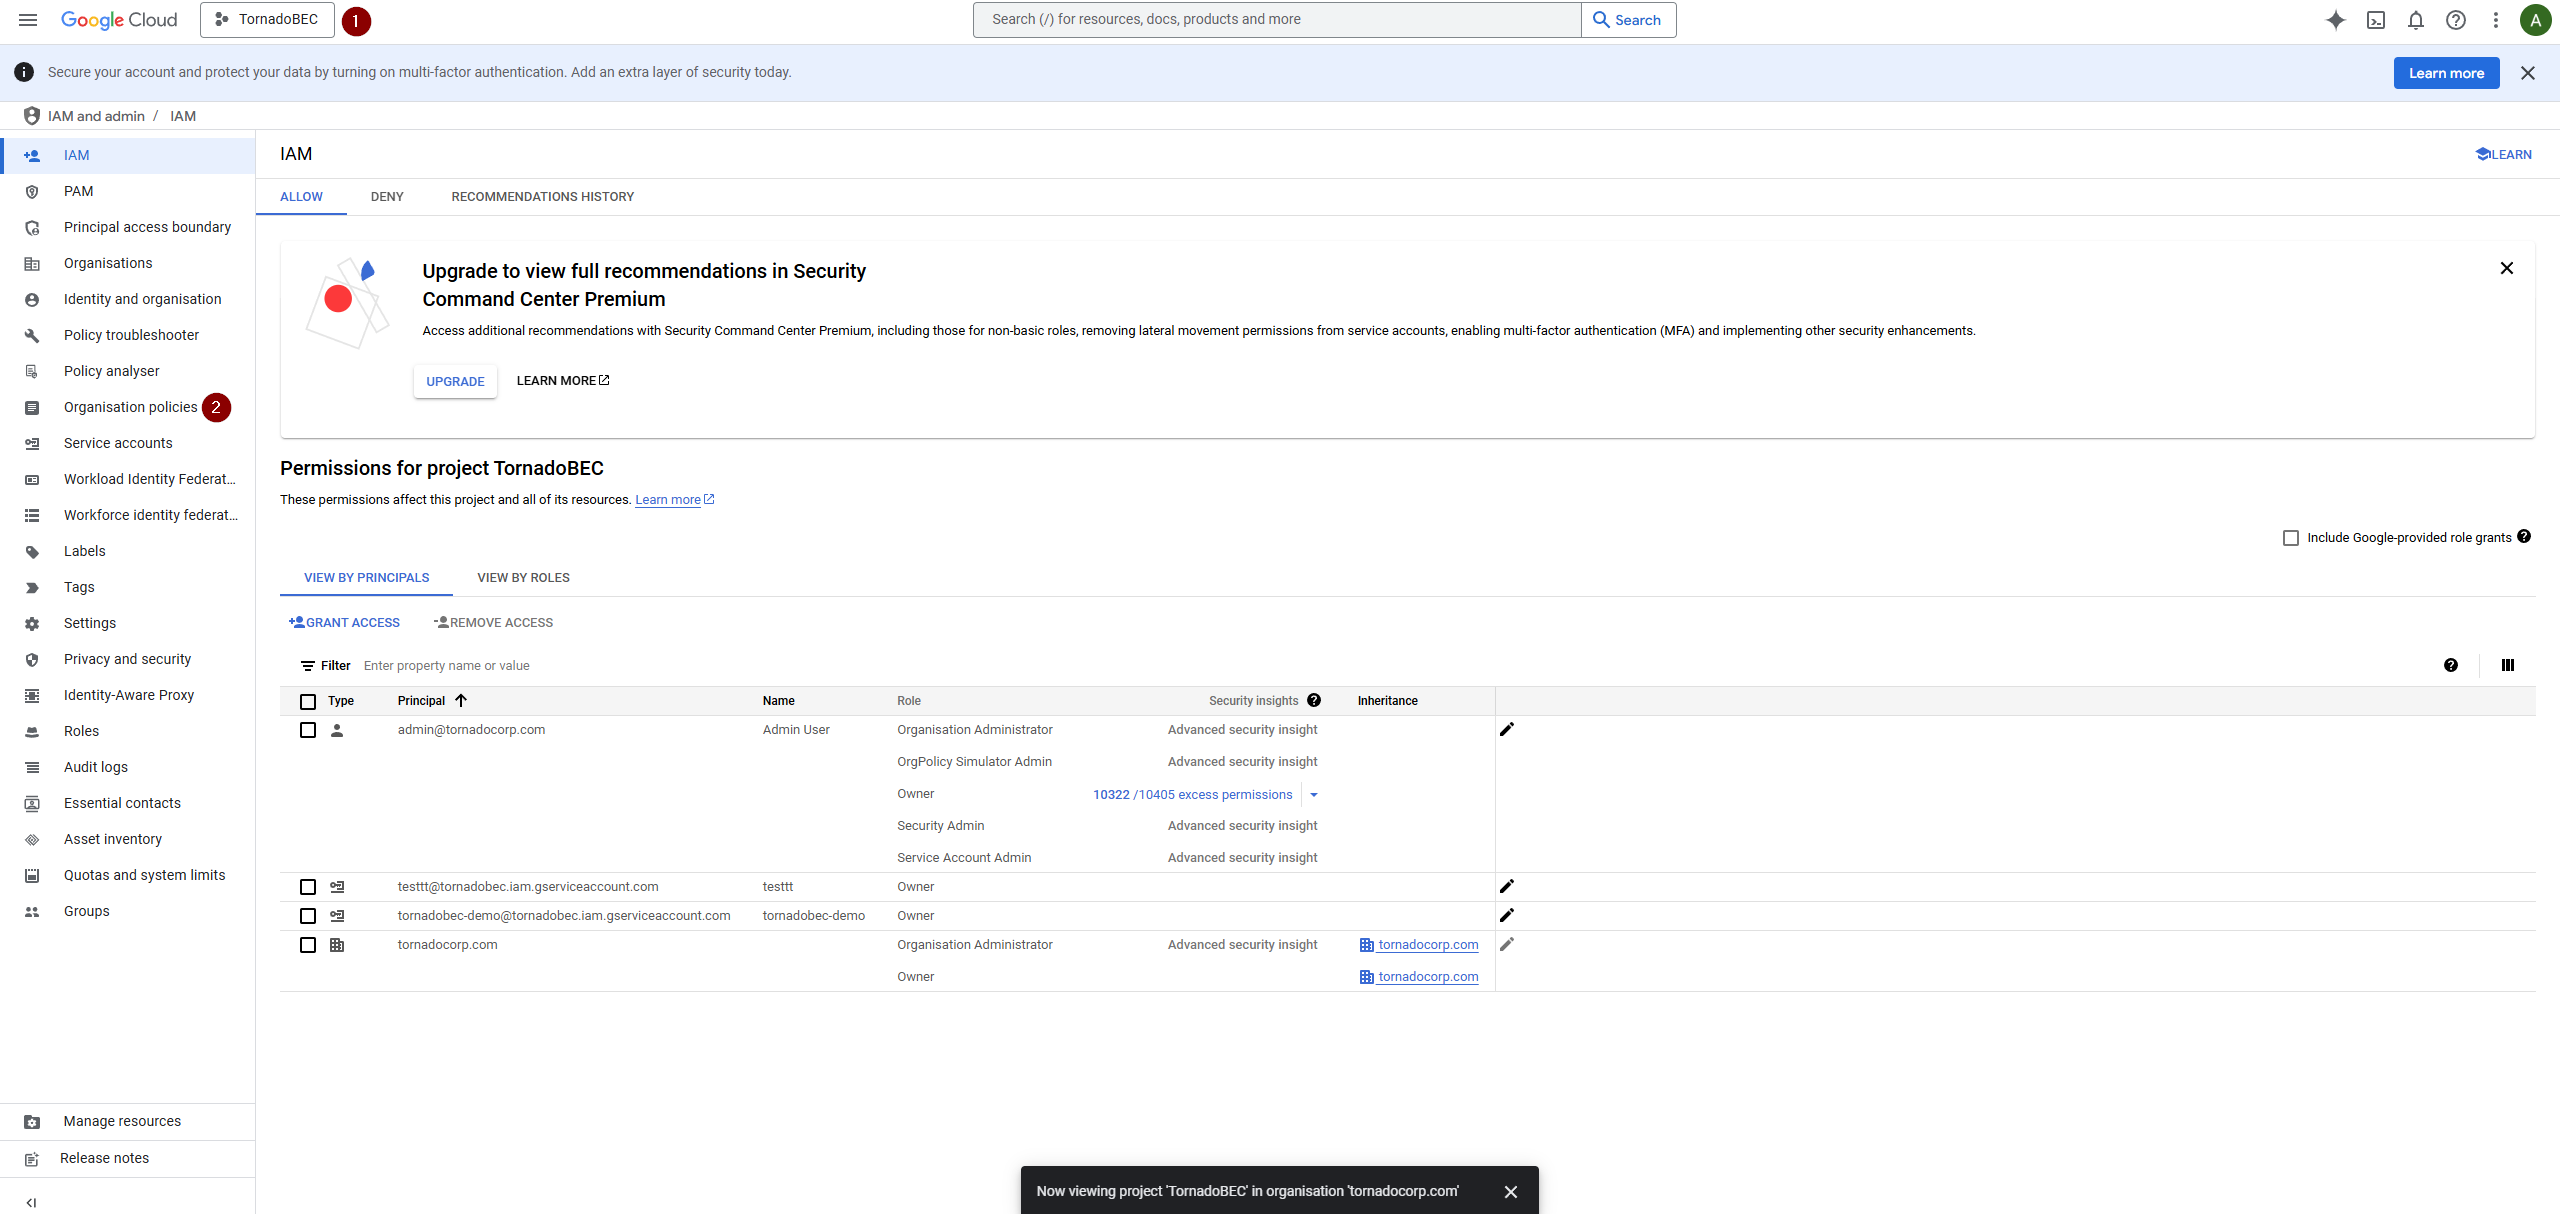
Task: Edit principal admin@tornadocorp.com with pencil icon
Action: click(1507, 730)
